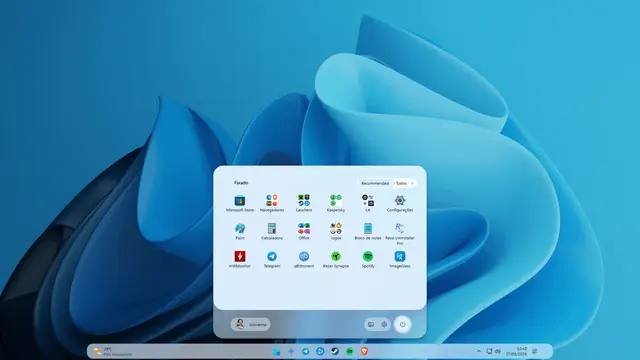Launch Spotify from the Start menu
The height and width of the screenshot is (360, 640).
(368, 259)
